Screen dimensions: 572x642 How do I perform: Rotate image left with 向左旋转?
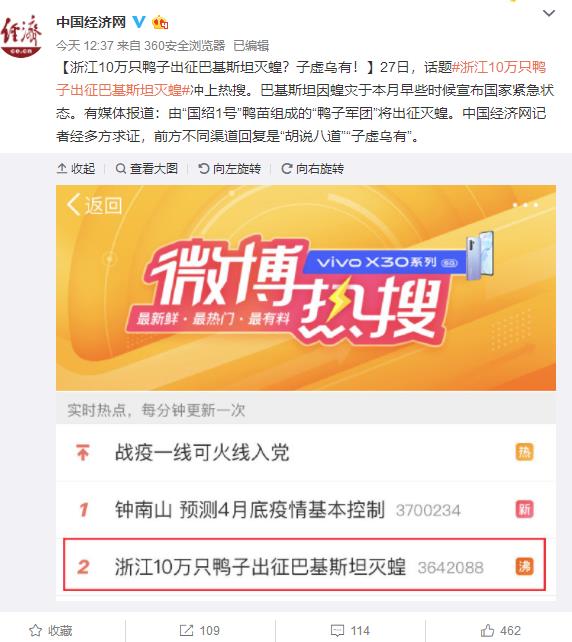(229, 169)
